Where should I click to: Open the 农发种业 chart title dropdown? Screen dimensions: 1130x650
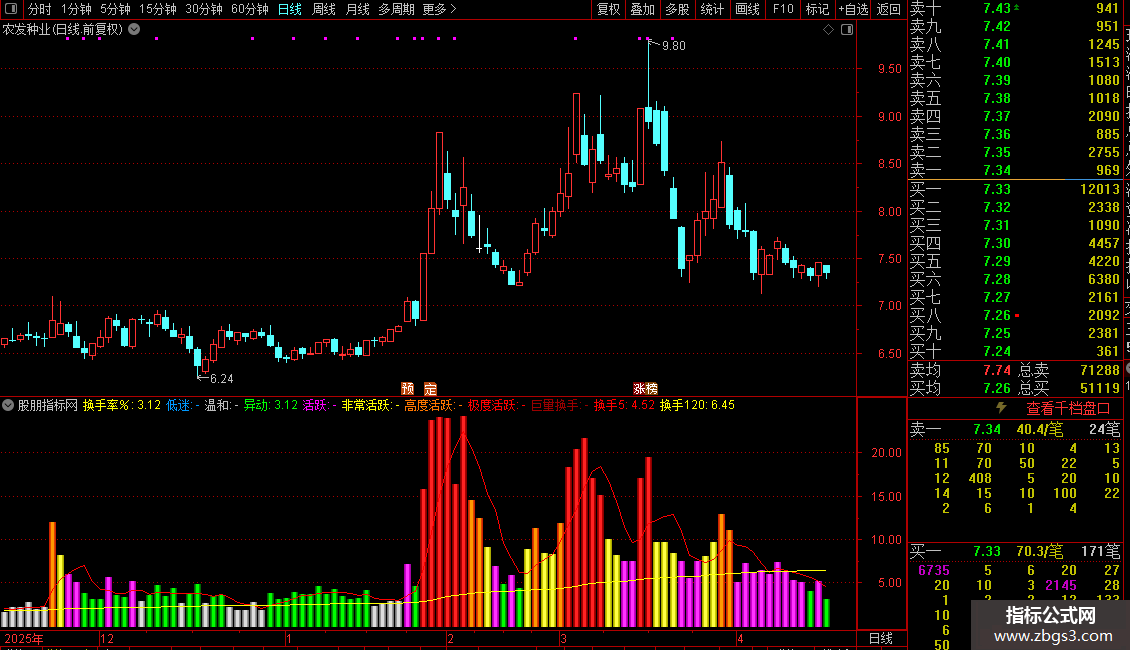point(134,30)
